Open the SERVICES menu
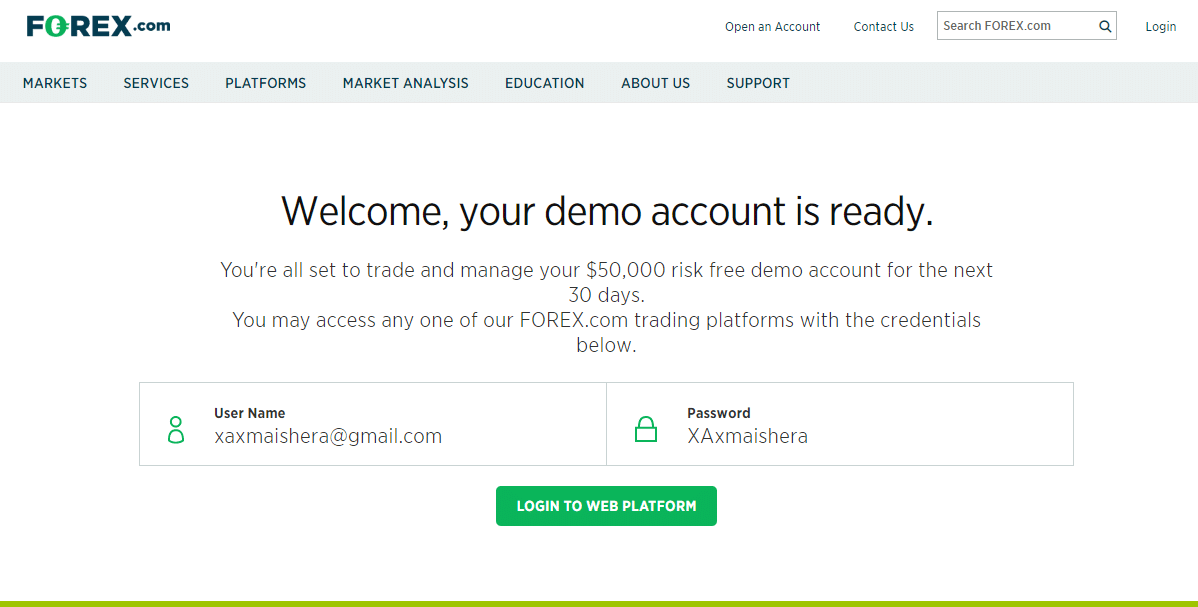The image size is (1198, 607). click(x=156, y=83)
